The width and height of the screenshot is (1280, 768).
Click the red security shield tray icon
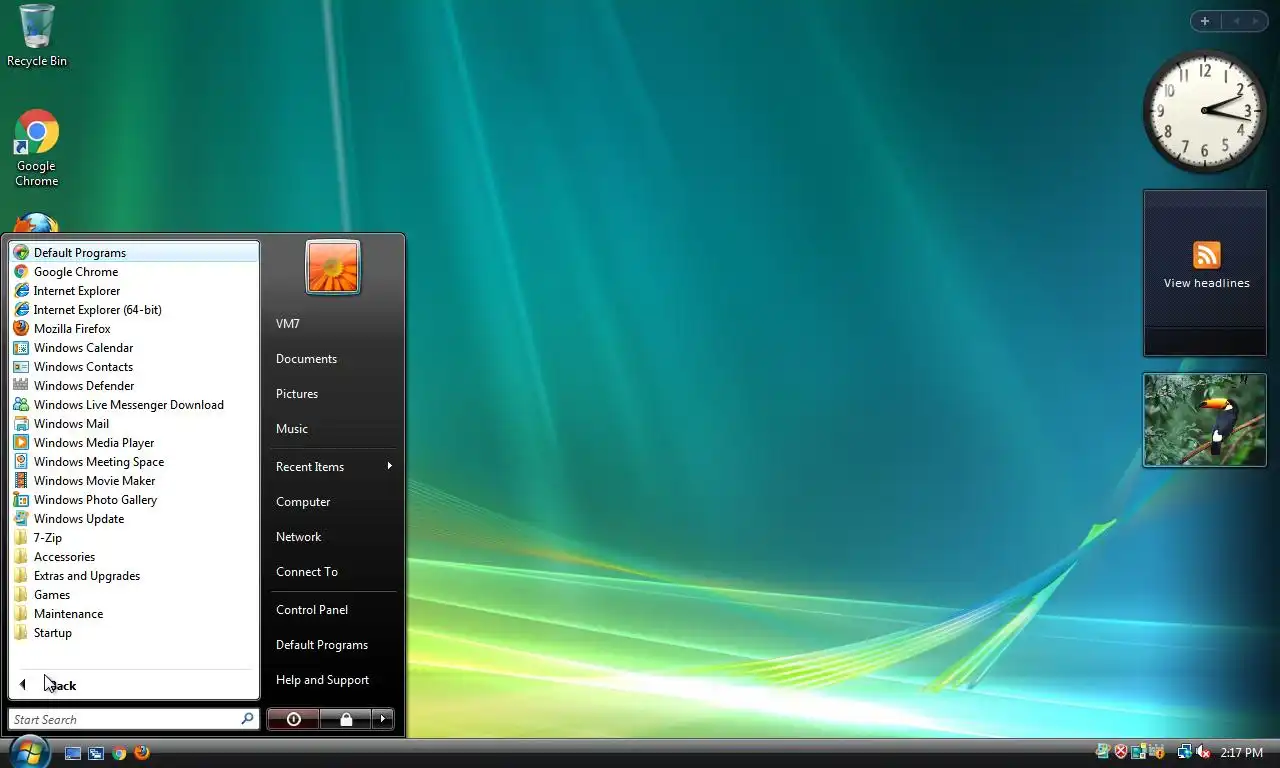tap(1121, 752)
